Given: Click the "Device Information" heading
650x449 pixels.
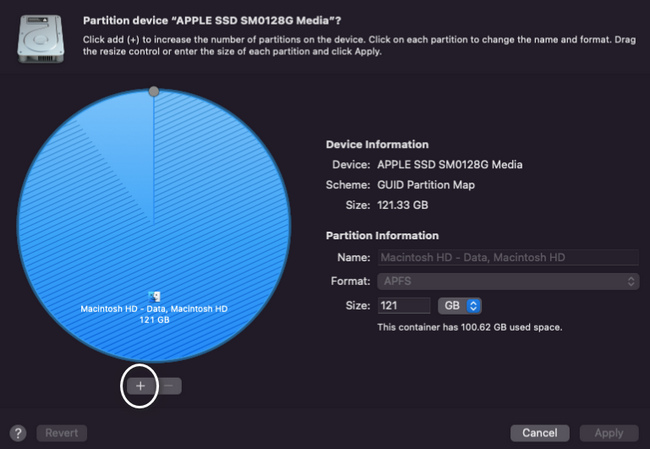Looking at the screenshot, I should click(377, 145).
